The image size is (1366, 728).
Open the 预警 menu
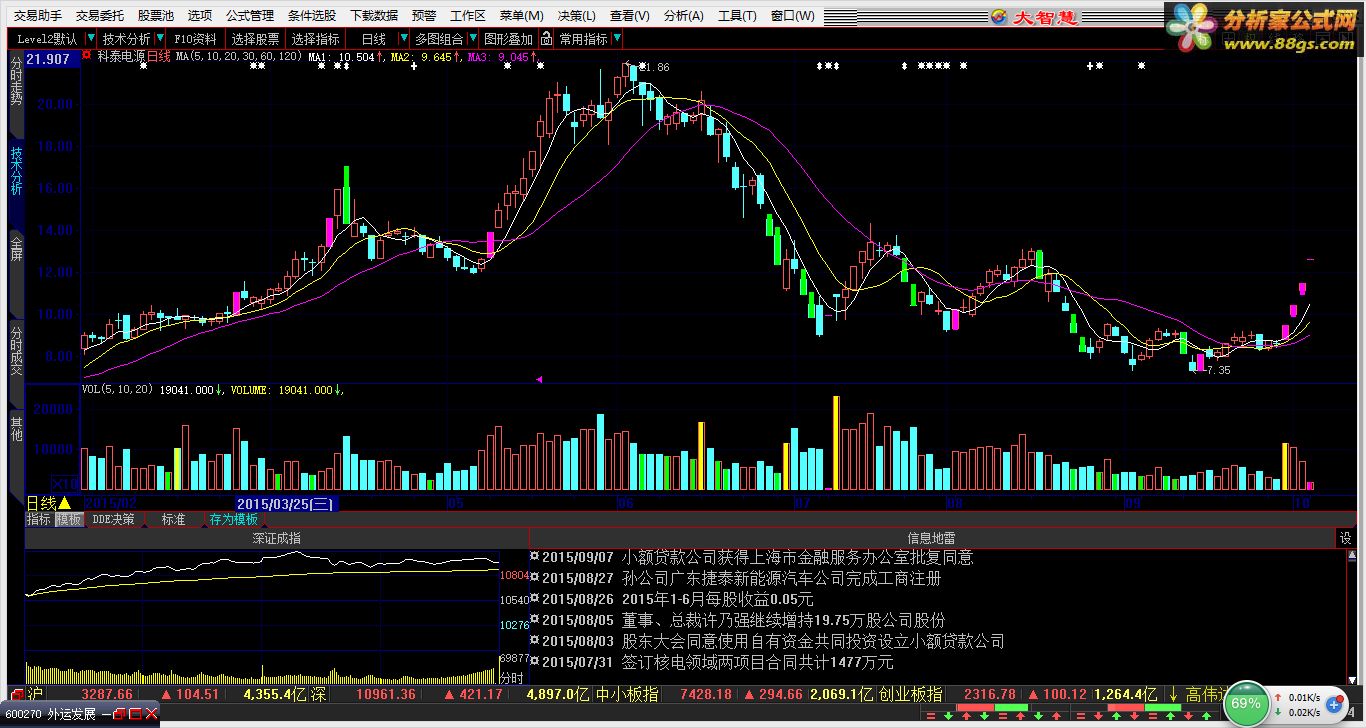(424, 16)
